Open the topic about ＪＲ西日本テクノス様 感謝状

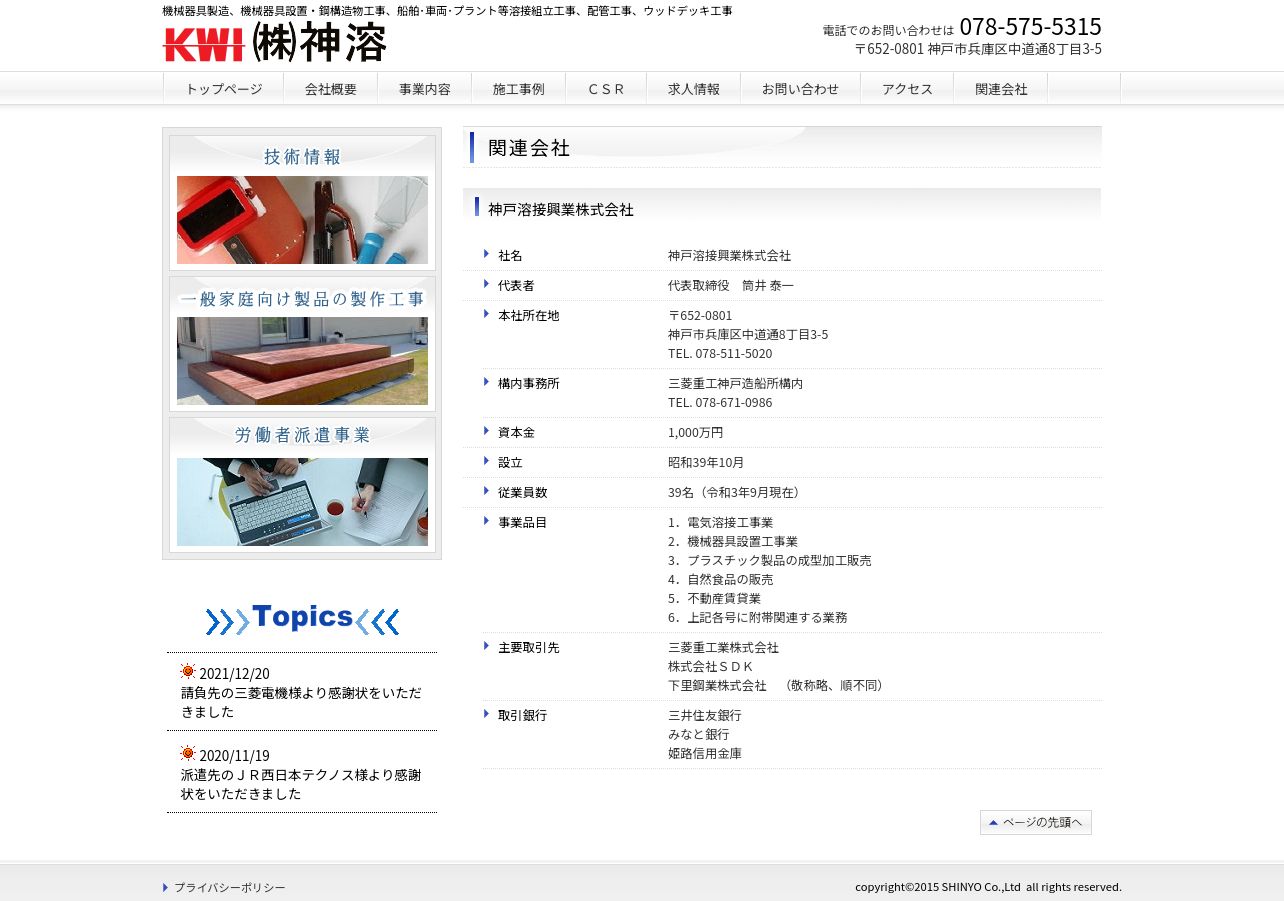301,784
